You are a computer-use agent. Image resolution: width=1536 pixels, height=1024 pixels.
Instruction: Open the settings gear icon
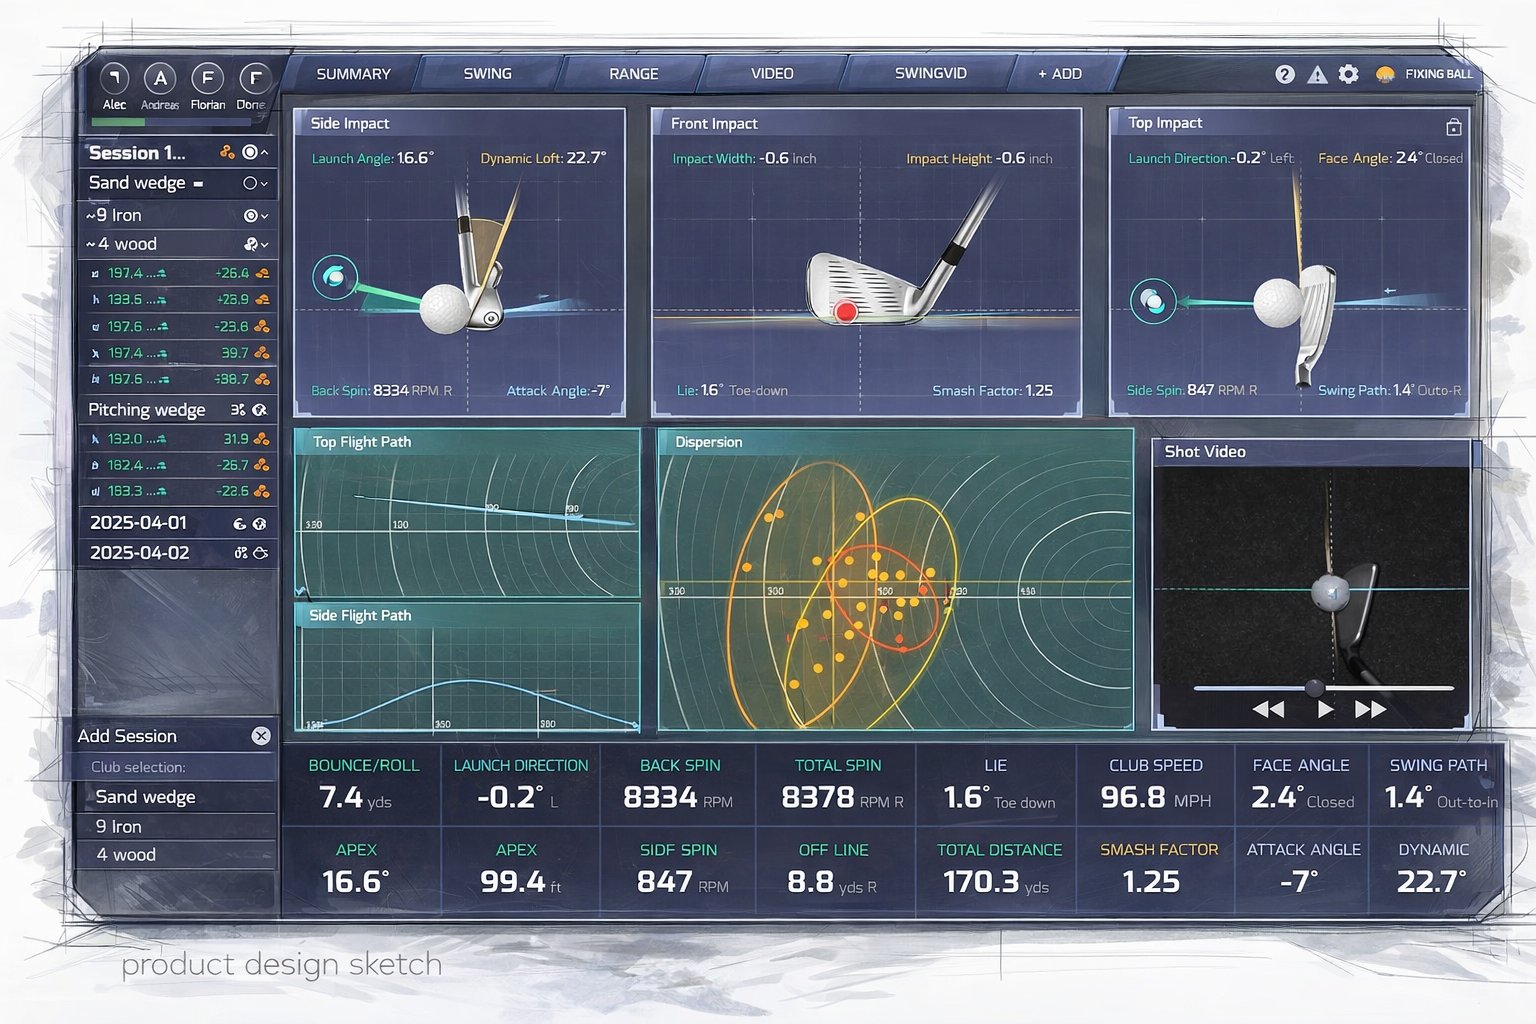tap(1348, 74)
